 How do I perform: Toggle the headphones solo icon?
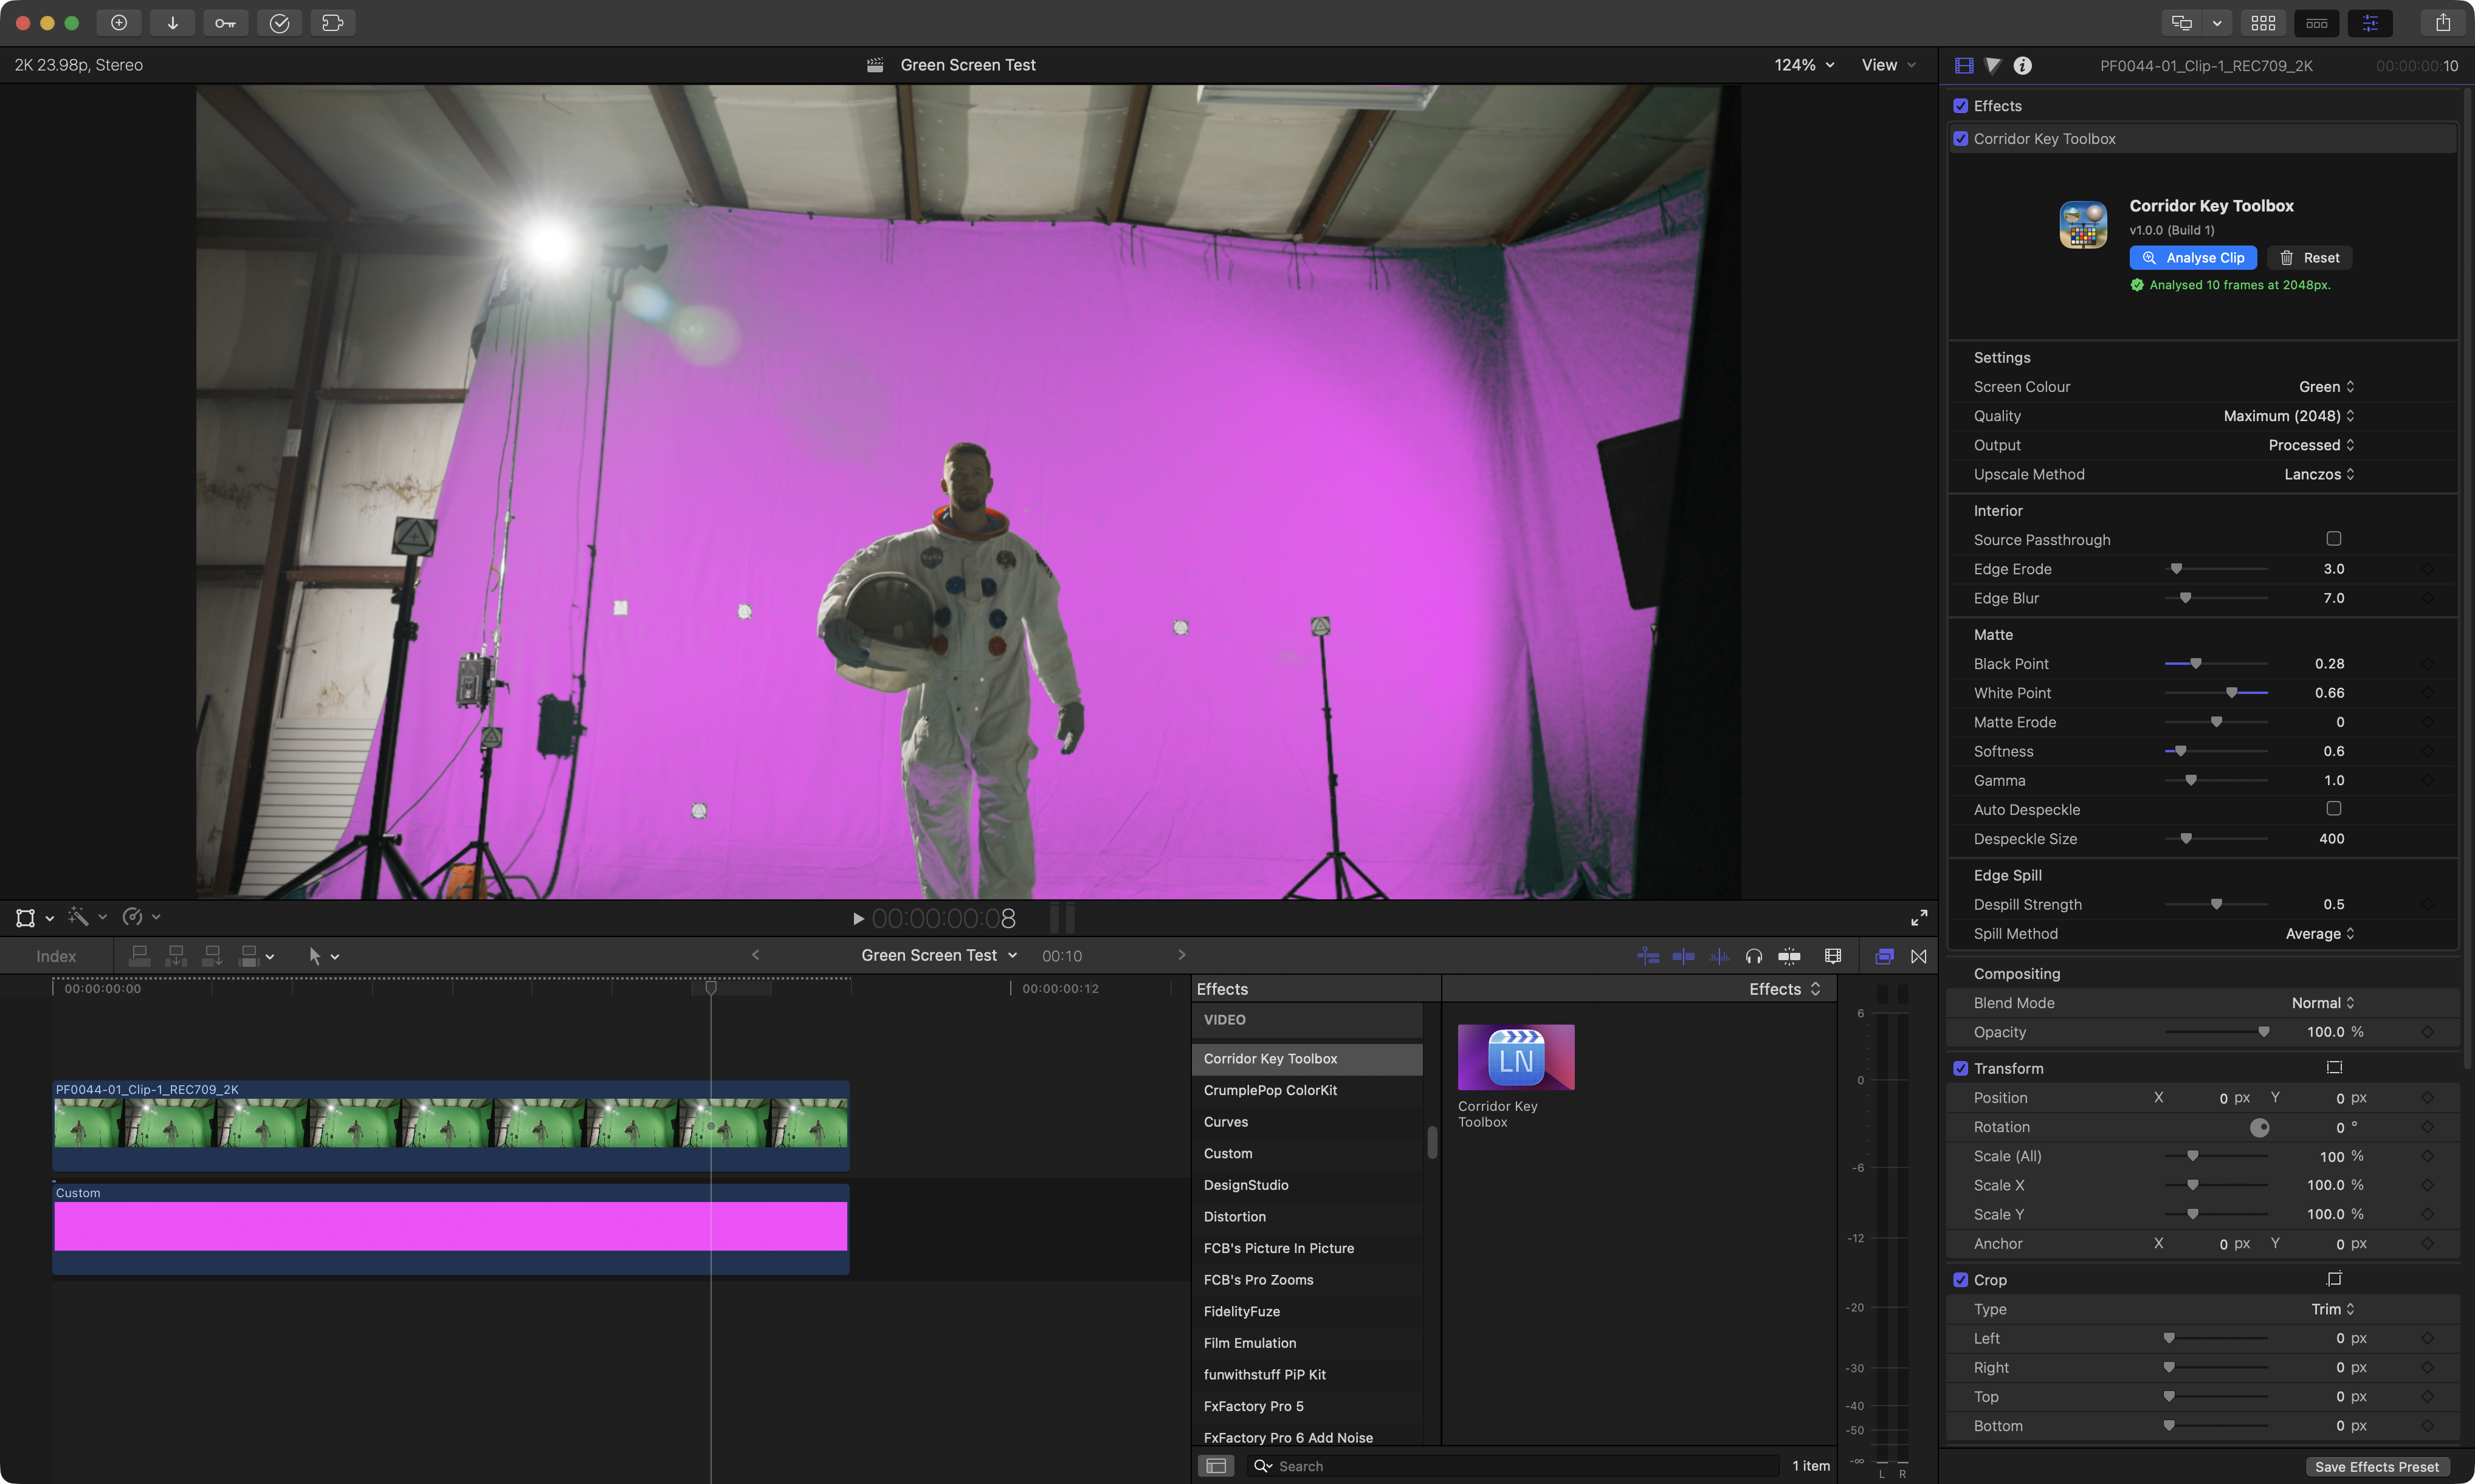click(1753, 956)
